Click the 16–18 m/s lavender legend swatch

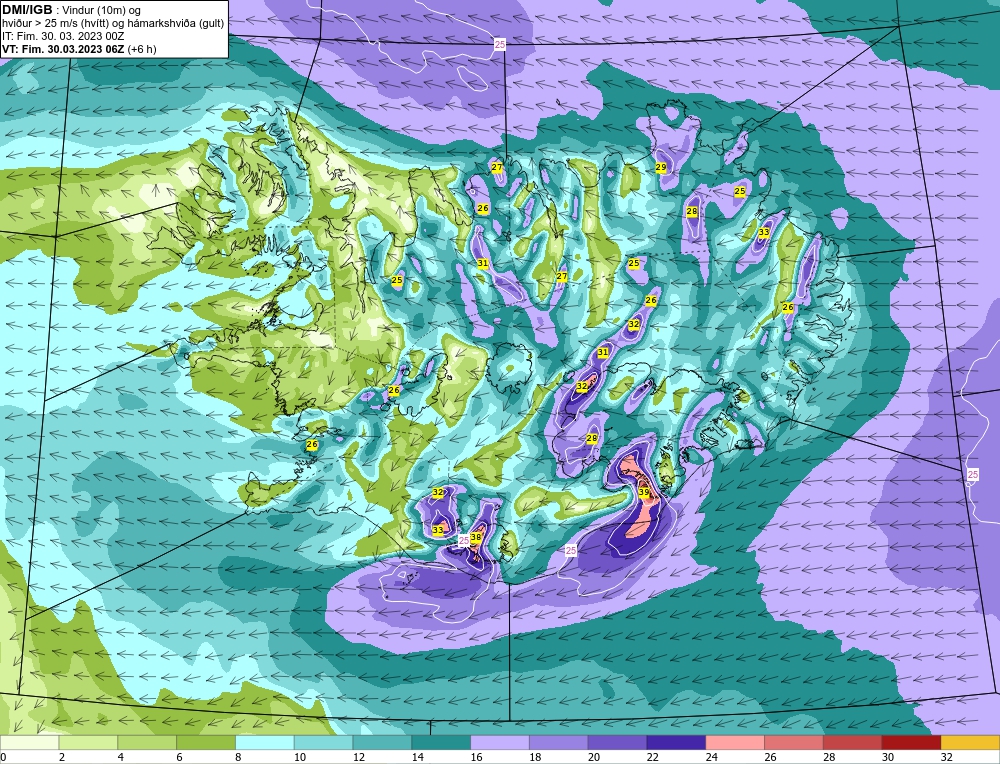click(500, 743)
